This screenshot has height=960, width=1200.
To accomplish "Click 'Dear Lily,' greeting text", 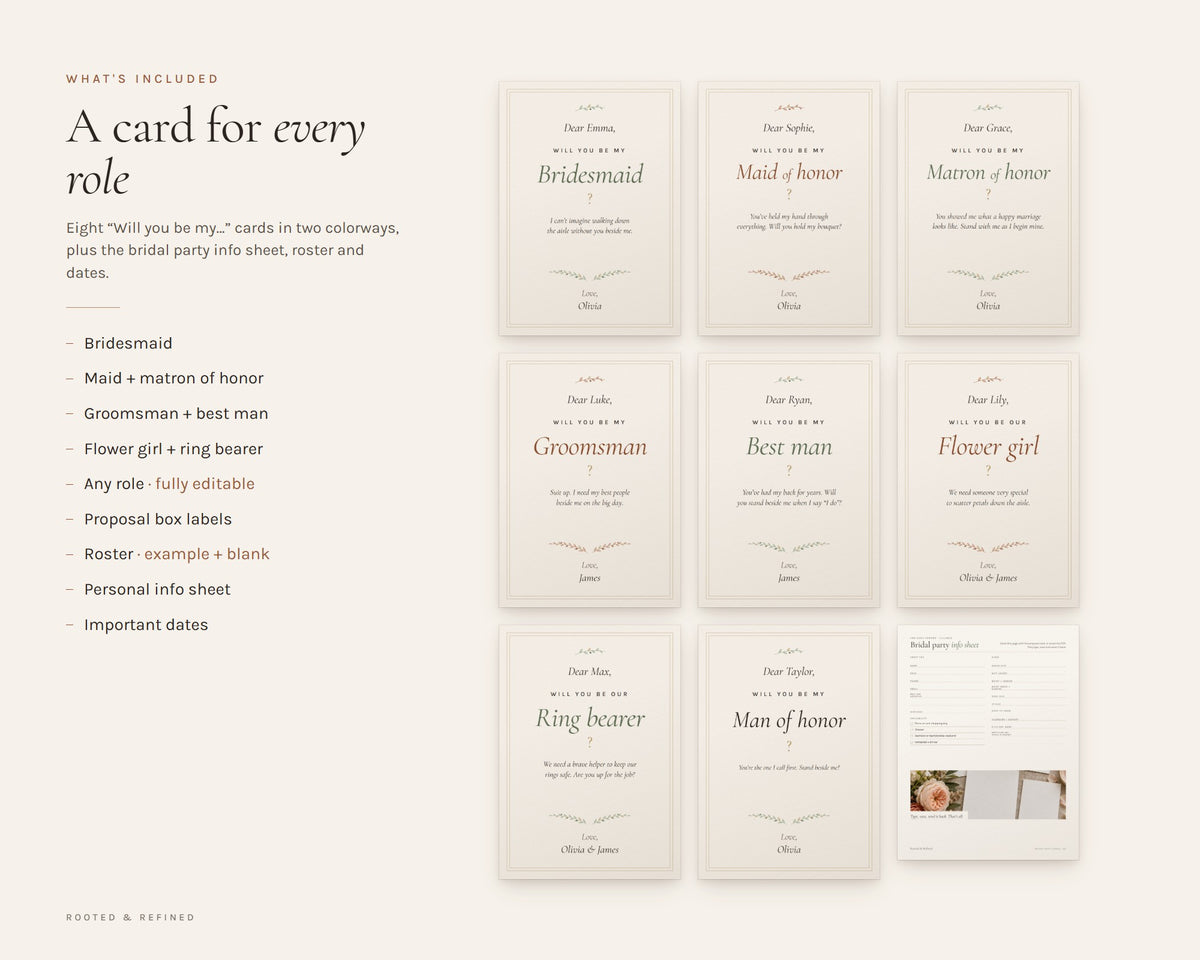I will (x=988, y=400).
